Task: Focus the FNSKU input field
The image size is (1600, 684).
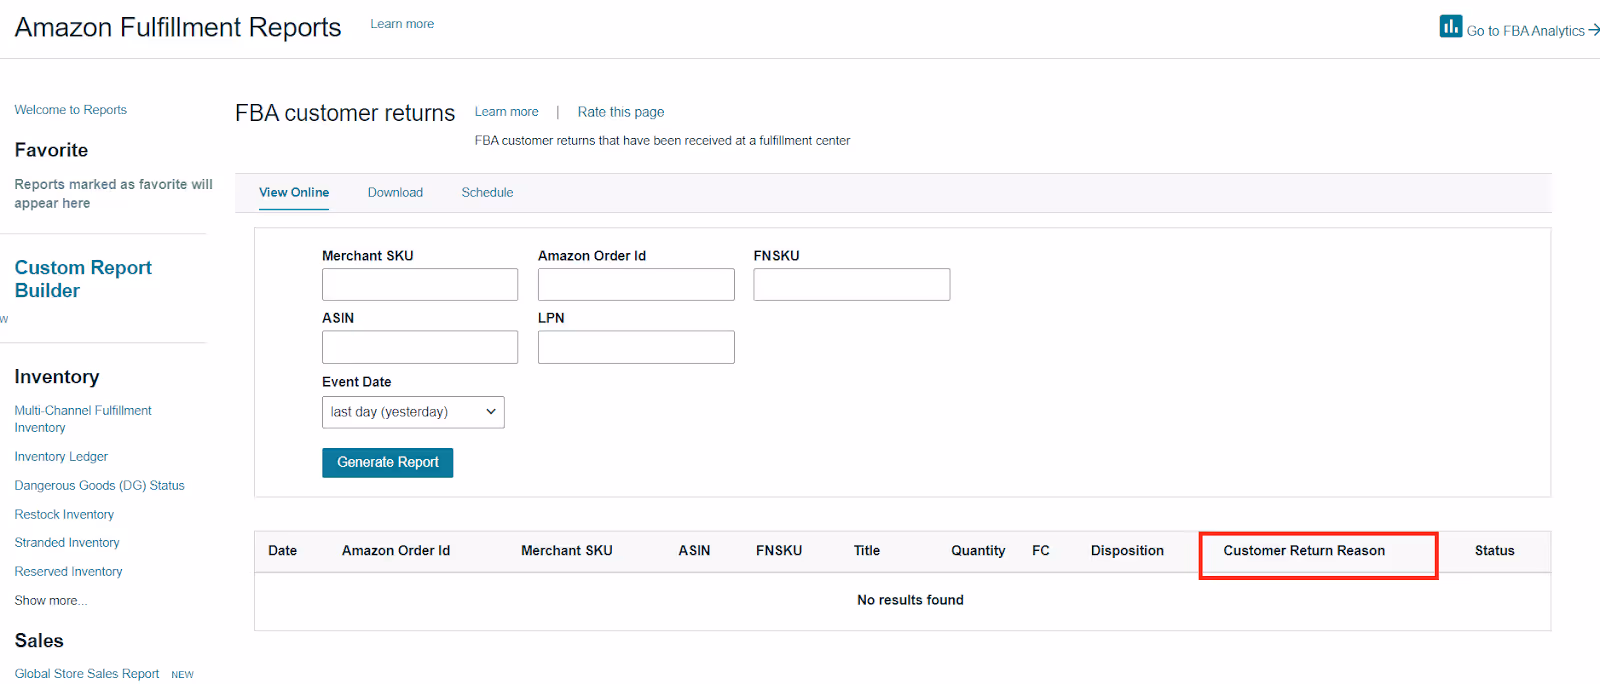Action: tap(852, 284)
